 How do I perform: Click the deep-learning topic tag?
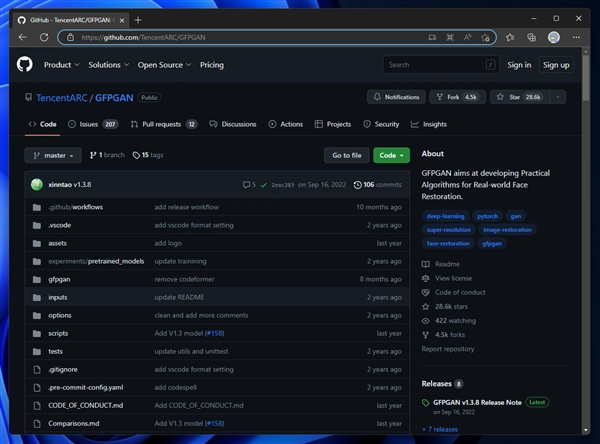[445, 216]
